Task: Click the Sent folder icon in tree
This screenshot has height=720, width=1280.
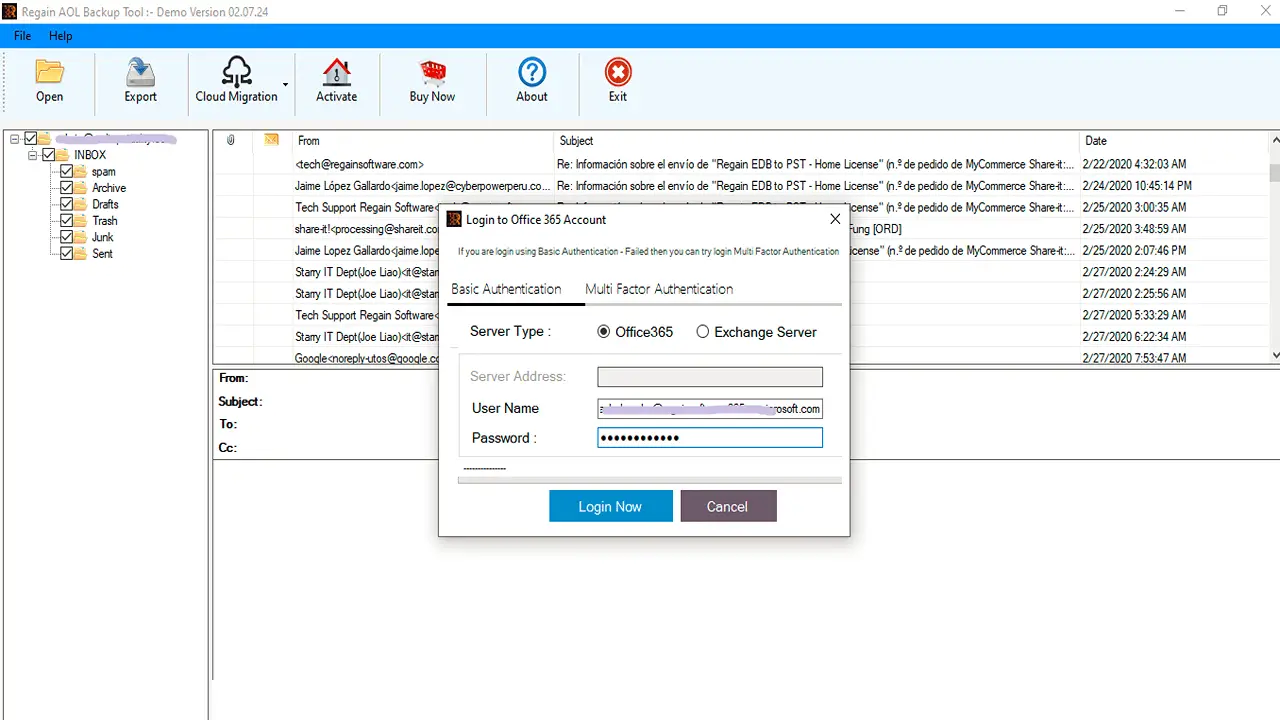Action: click(x=81, y=254)
